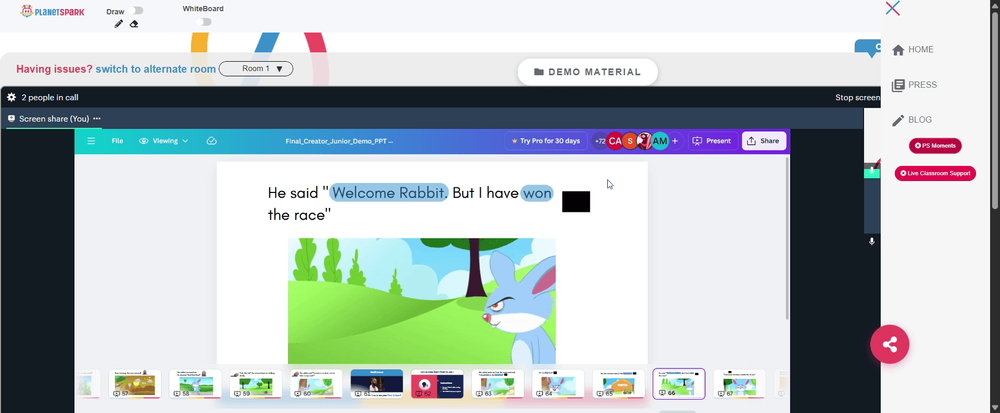The height and width of the screenshot is (413, 1000).
Task: Click the rabbit illustration on slide
Action: 518,306
